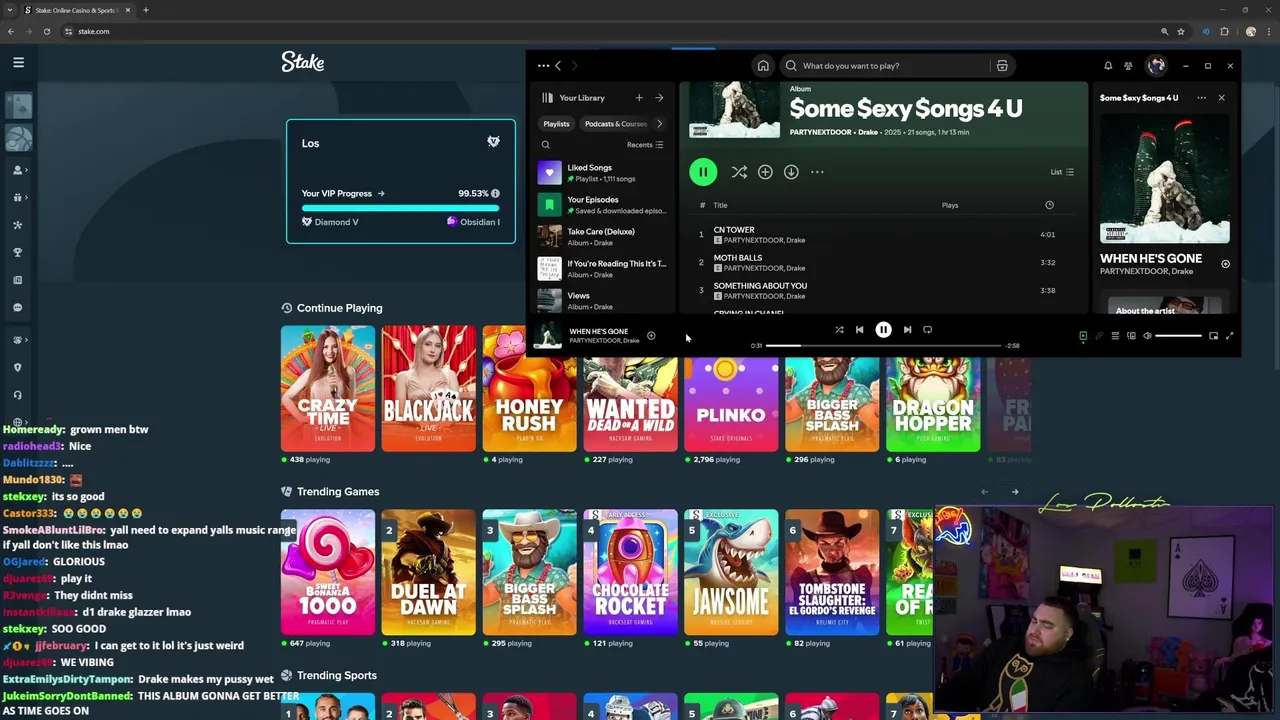Expand the gift promotions section in Stake sidebar
This screenshot has height=720, width=1280.
(18, 198)
